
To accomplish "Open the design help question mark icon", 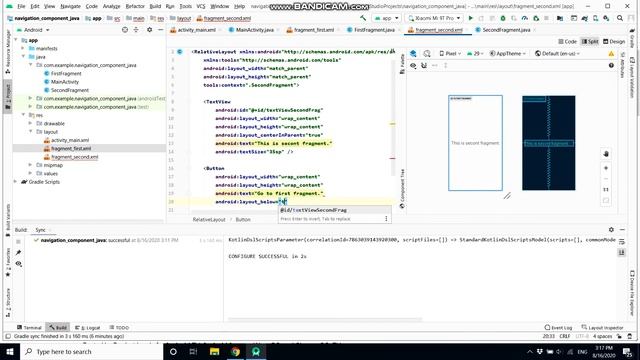I will coord(611,65).
